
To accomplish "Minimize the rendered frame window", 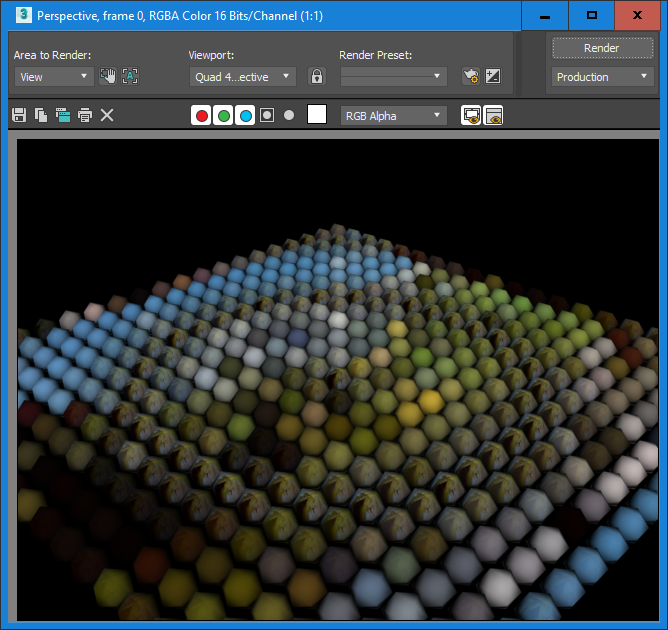I will click(544, 16).
